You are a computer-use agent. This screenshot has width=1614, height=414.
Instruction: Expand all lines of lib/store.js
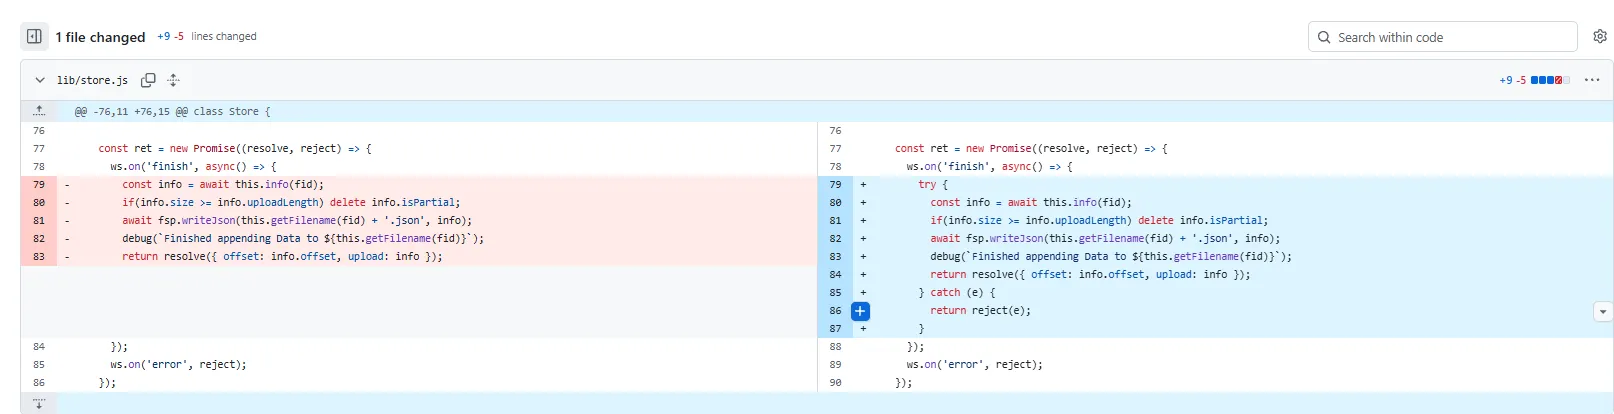(x=173, y=80)
